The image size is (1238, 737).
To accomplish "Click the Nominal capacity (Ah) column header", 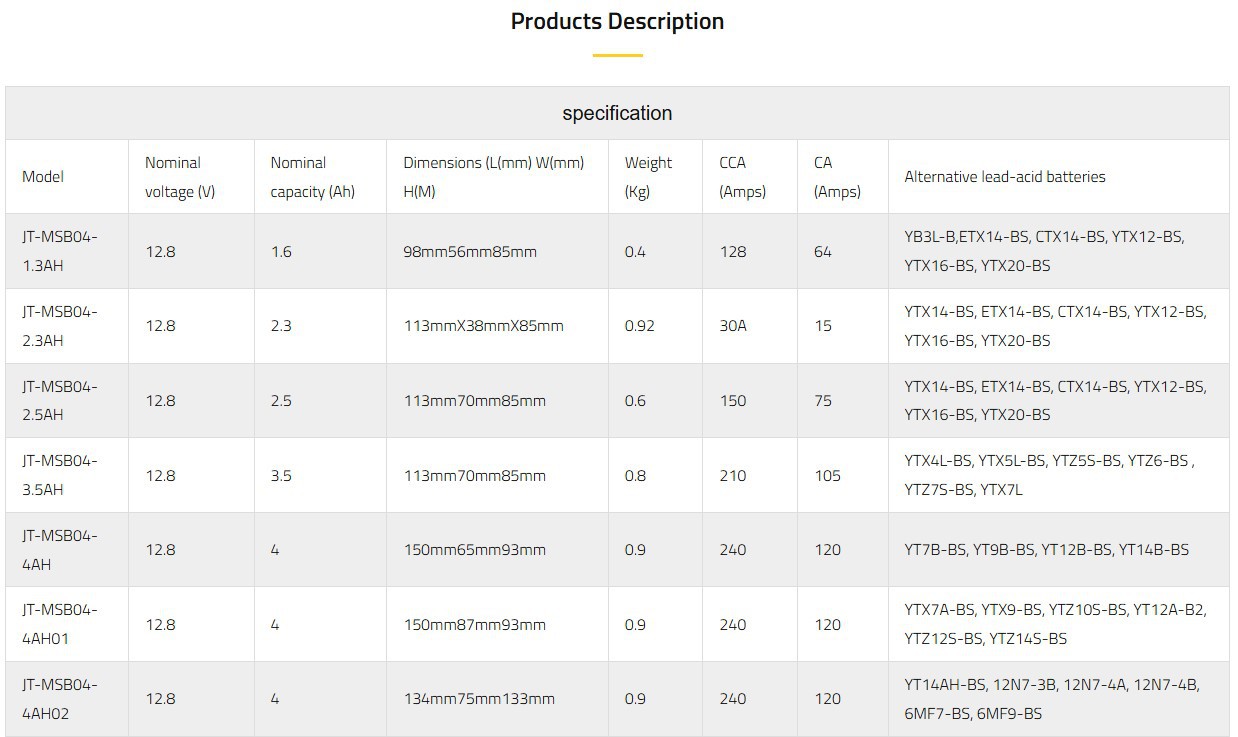I will (x=313, y=176).
